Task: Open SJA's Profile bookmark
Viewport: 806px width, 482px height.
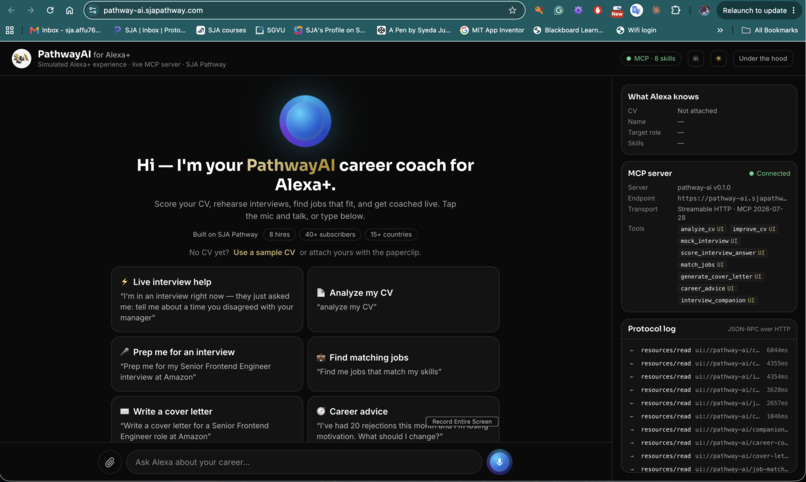Action: pos(329,30)
